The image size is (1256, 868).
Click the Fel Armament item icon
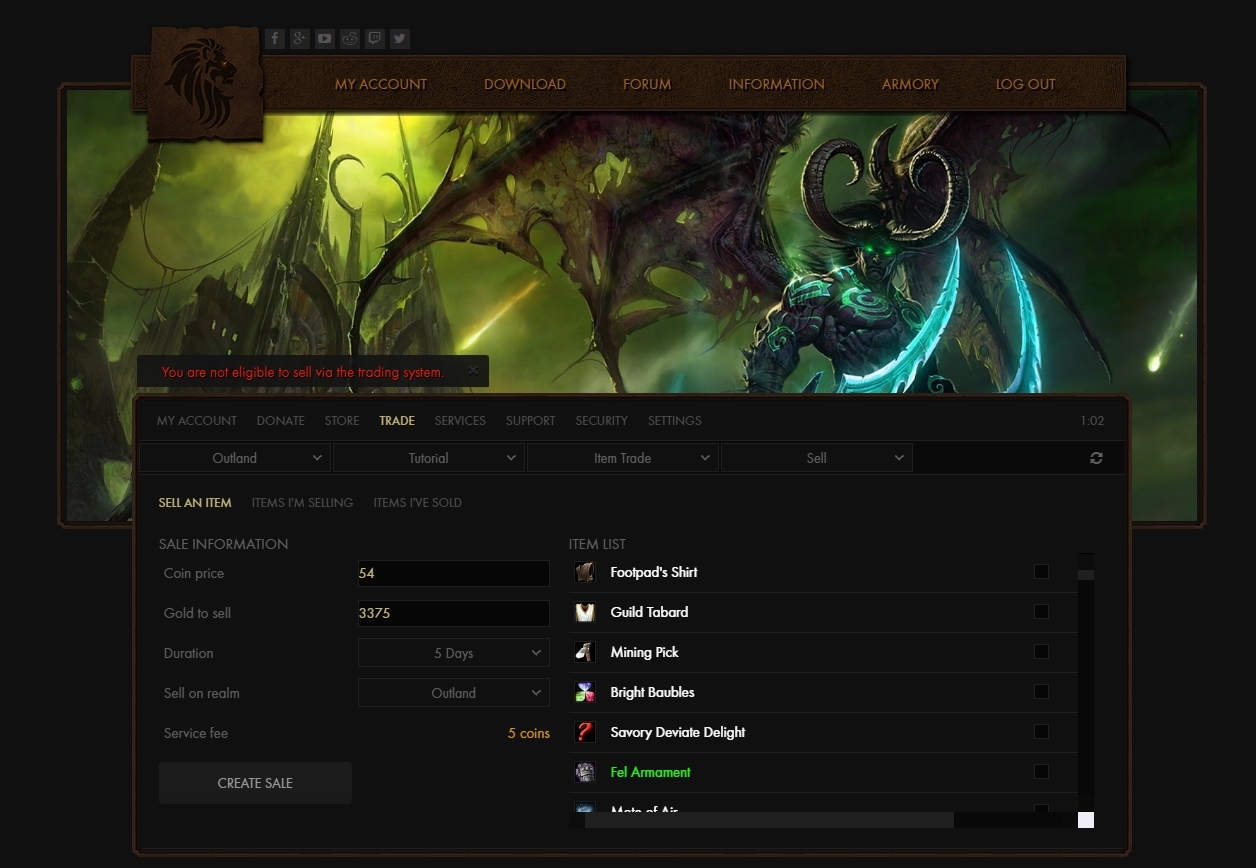click(585, 772)
